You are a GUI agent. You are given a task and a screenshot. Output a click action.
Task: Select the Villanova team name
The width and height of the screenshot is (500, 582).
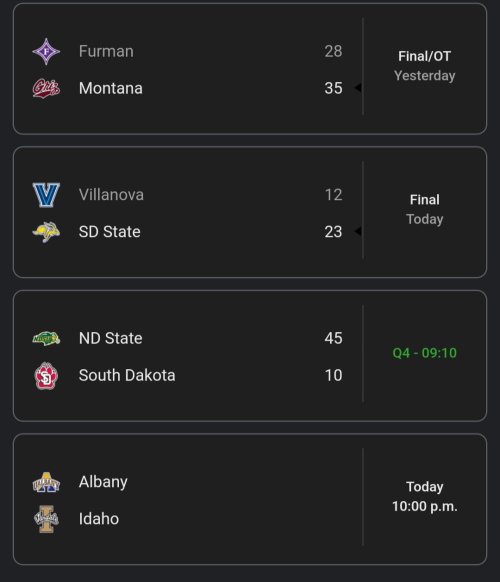point(111,195)
